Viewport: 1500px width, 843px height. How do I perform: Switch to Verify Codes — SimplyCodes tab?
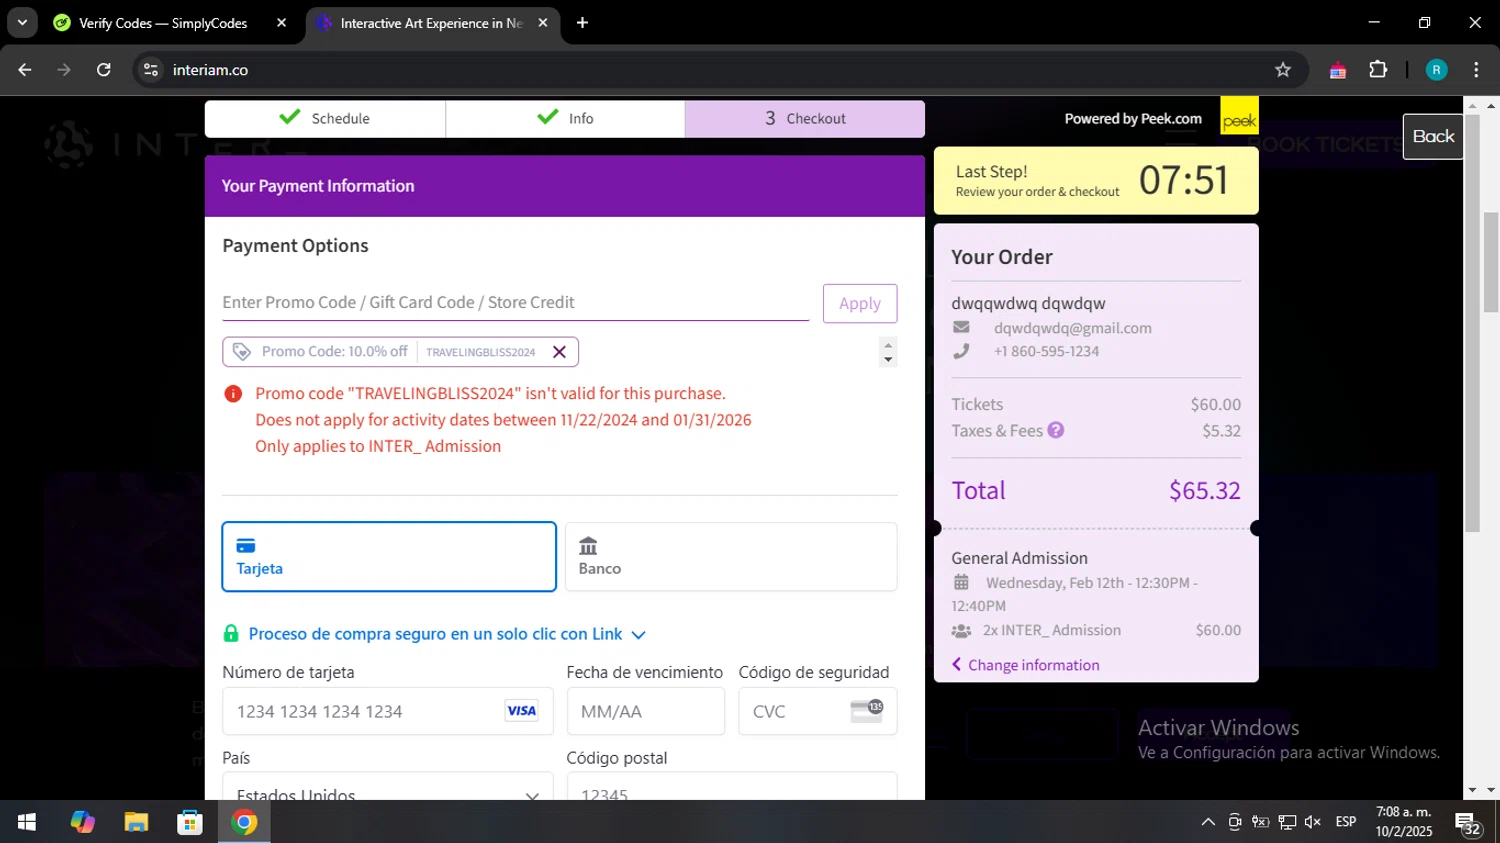tap(162, 23)
